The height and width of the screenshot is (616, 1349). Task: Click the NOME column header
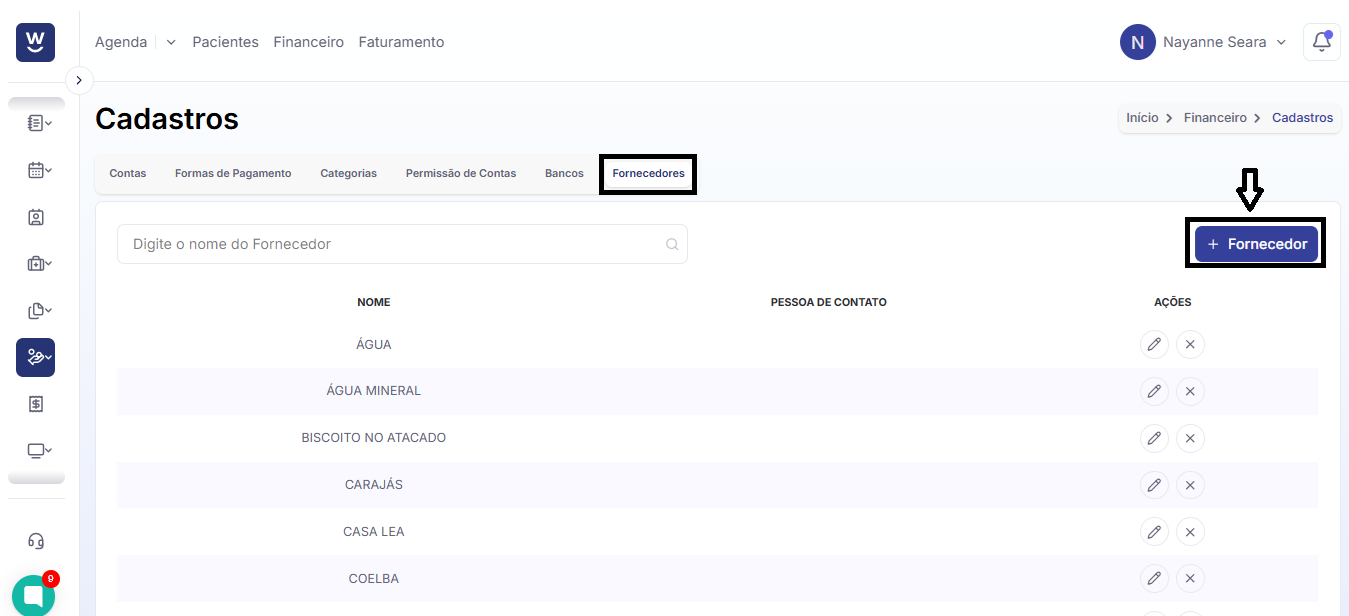point(374,302)
